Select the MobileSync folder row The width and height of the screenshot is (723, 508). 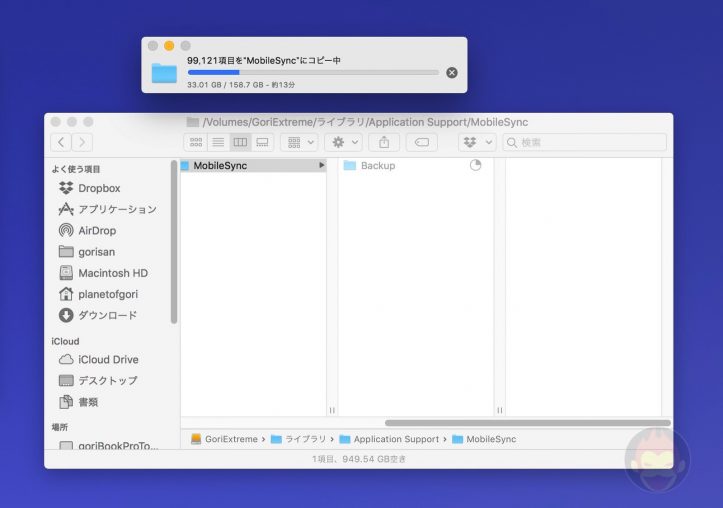[253, 165]
